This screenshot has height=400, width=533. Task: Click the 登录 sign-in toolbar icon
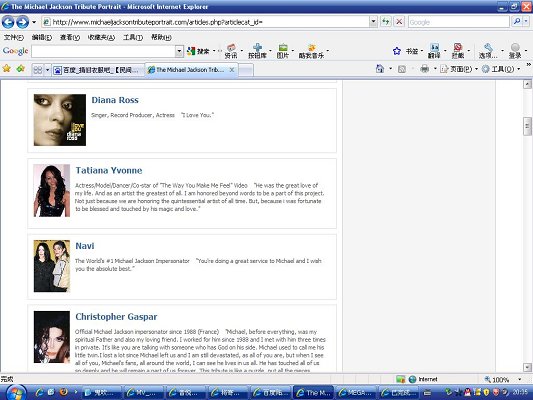click(x=515, y=51)
